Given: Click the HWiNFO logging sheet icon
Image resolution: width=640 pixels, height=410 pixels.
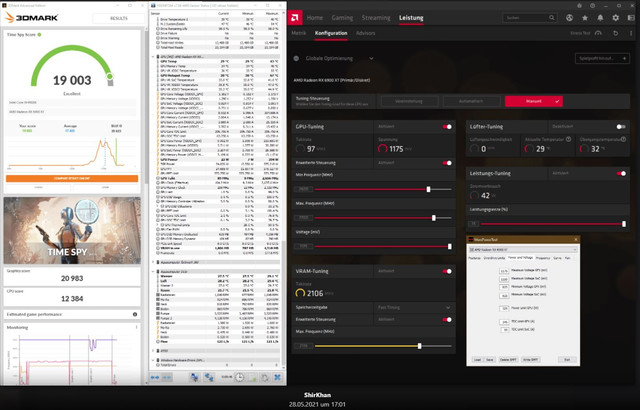Looking at the screenshot, I should pyautogui.click(x=252, y=377).
